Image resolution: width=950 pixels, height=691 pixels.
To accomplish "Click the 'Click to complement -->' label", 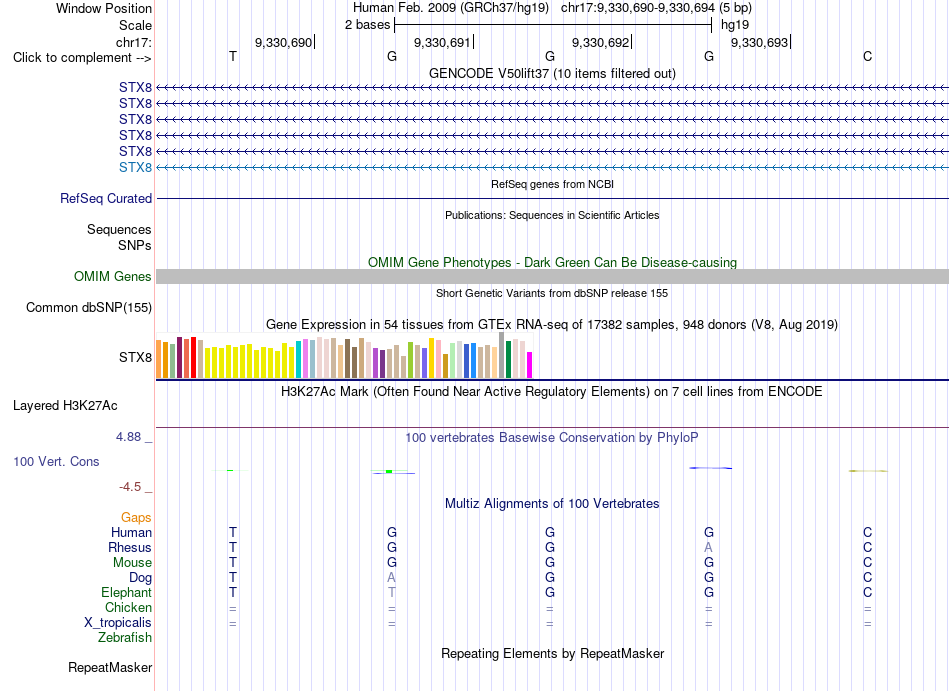I will click(x=82, y=58).
